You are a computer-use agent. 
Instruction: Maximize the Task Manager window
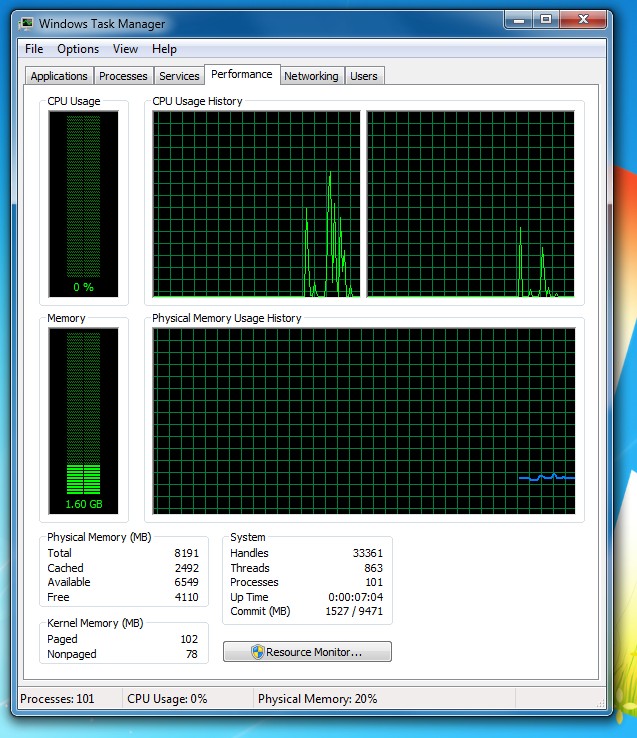545,19
